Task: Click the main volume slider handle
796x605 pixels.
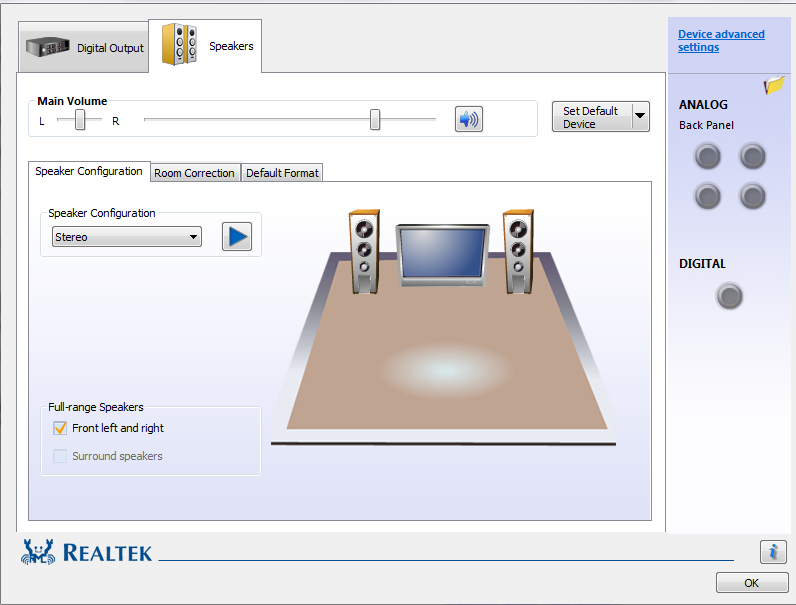Action: click(375, 119)
